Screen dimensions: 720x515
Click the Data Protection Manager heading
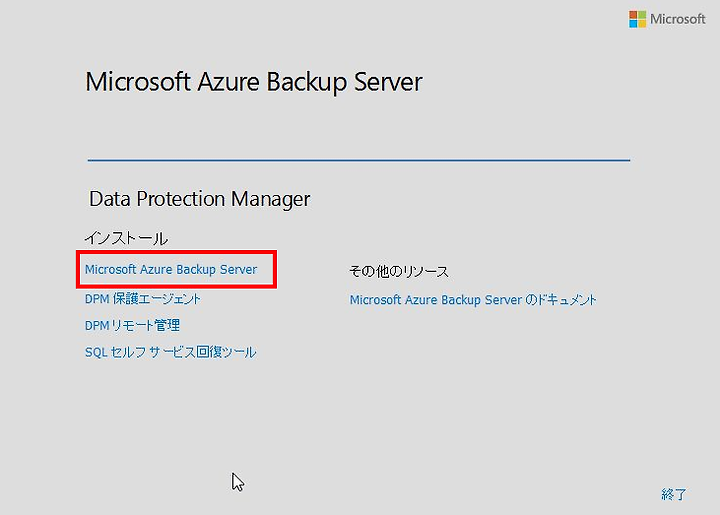[200, 199]
